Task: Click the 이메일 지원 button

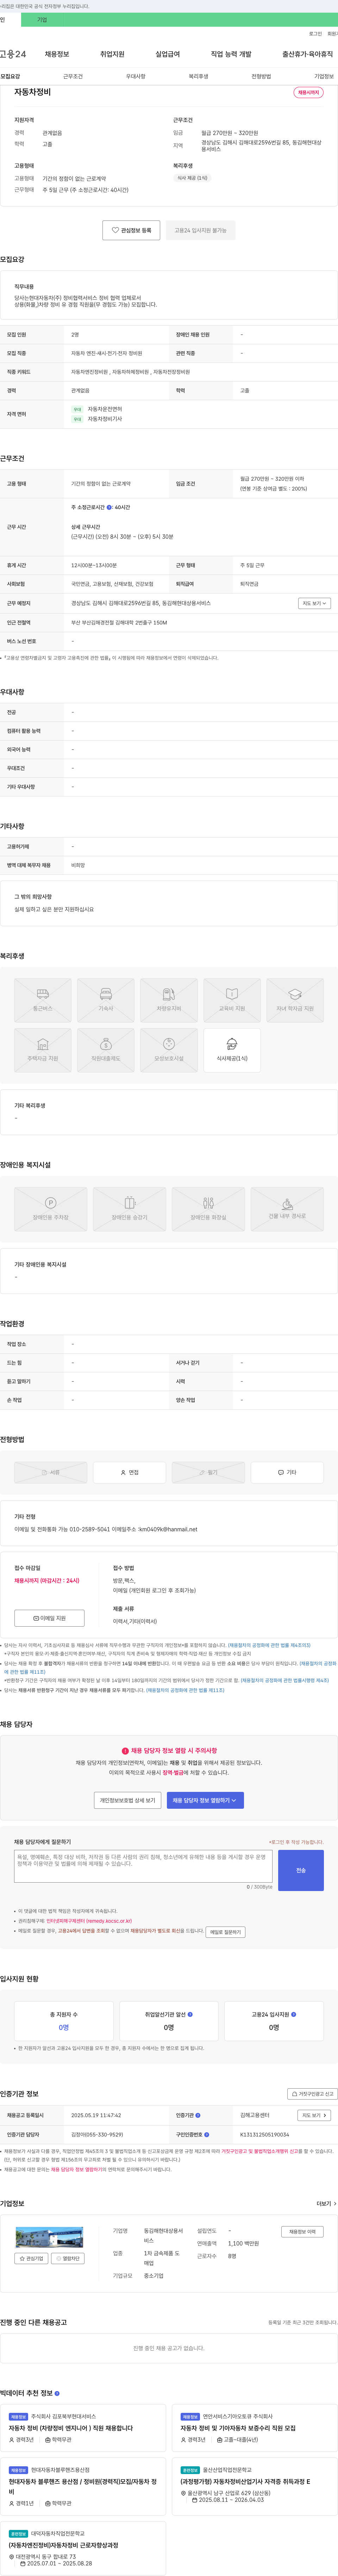Action: tap(49, 1618)
